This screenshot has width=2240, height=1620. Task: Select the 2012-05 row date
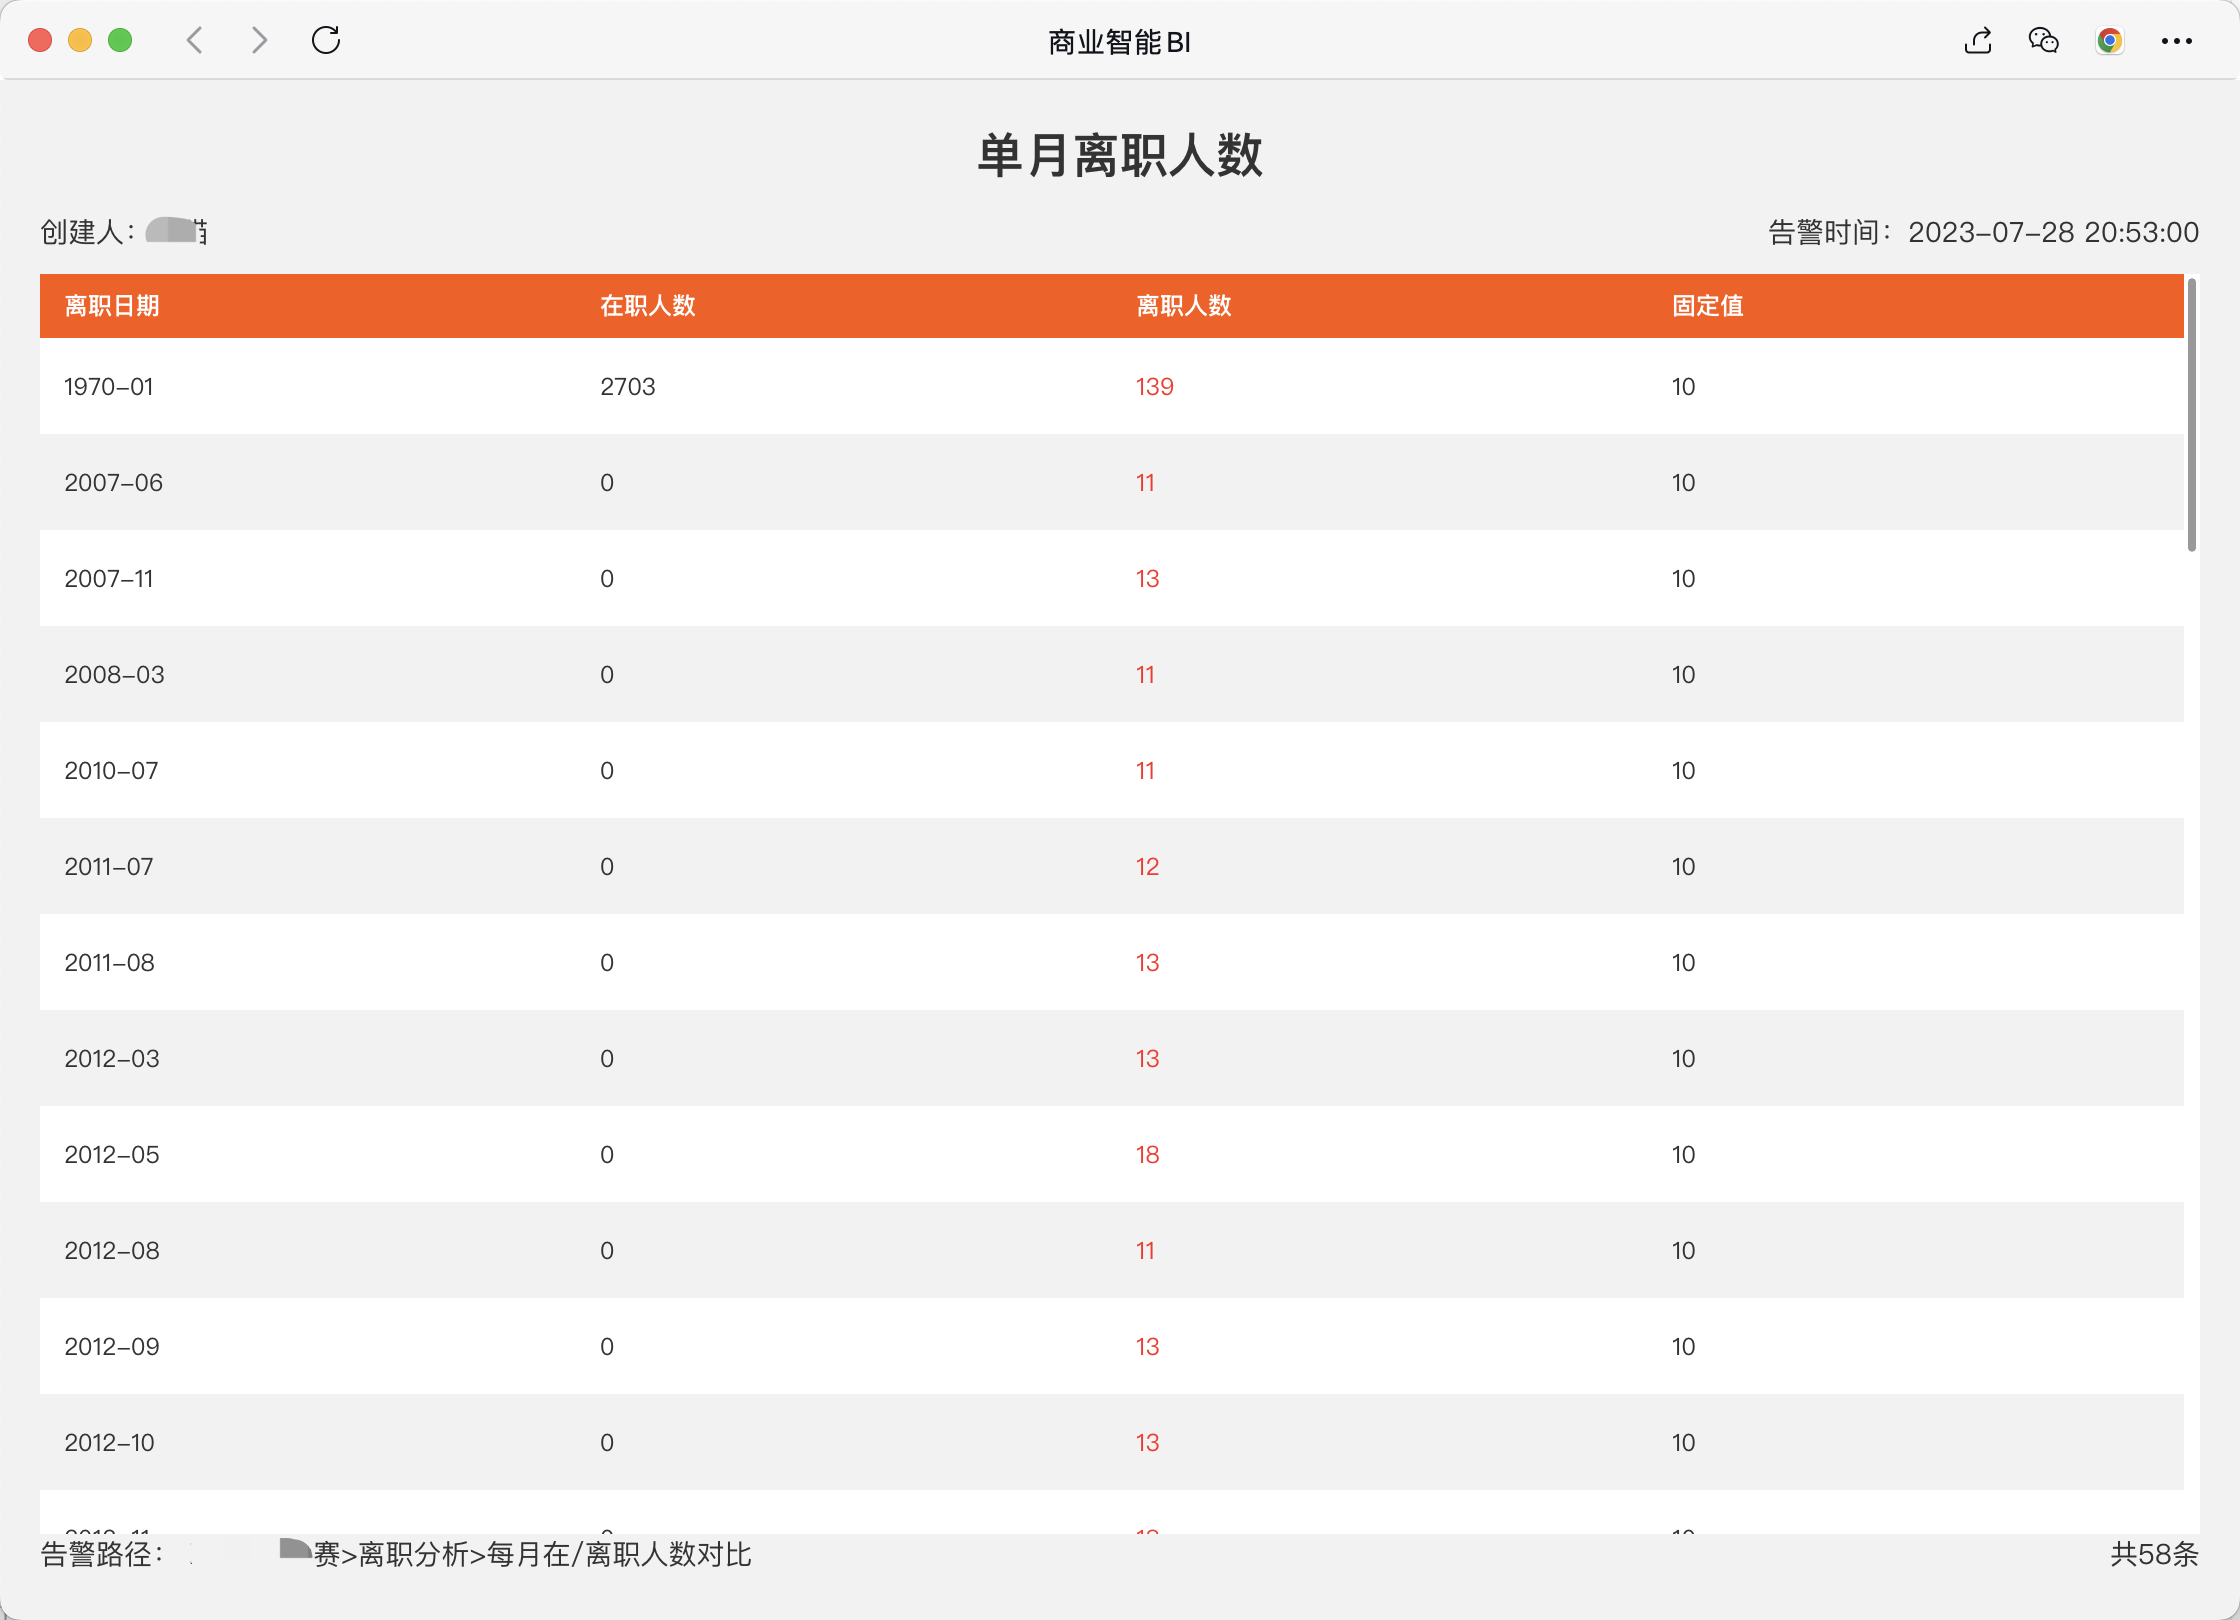tap(112, 1155)
